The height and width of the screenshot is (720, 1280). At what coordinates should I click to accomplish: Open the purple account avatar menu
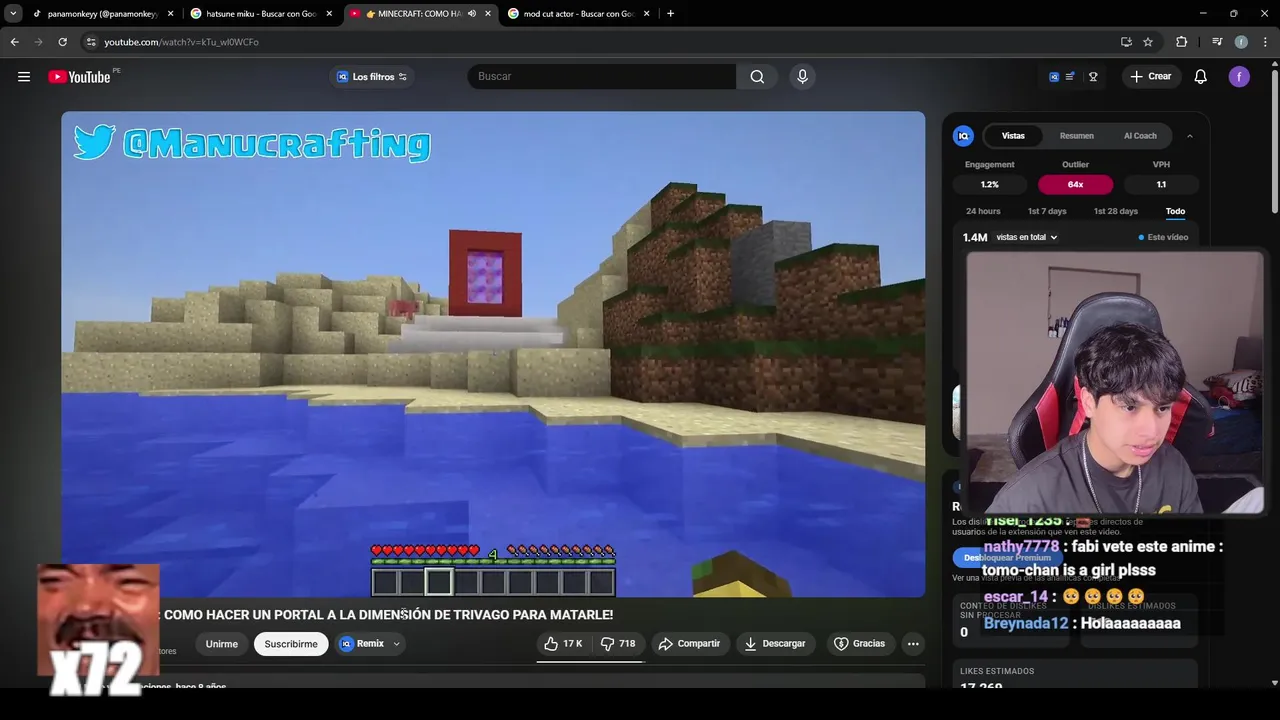1239,77
